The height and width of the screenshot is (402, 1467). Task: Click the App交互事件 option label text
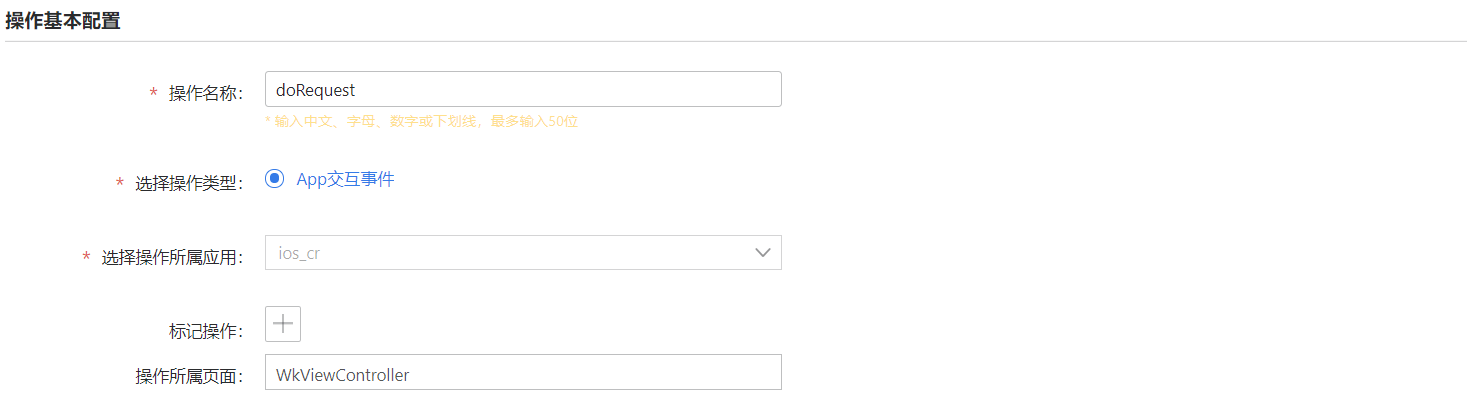(x=345, y=180)
